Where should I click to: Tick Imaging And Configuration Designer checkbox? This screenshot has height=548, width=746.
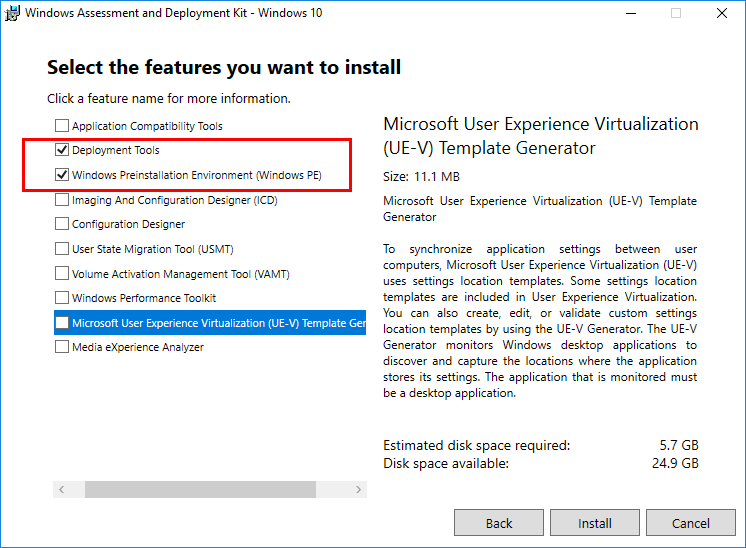[62, 200]
